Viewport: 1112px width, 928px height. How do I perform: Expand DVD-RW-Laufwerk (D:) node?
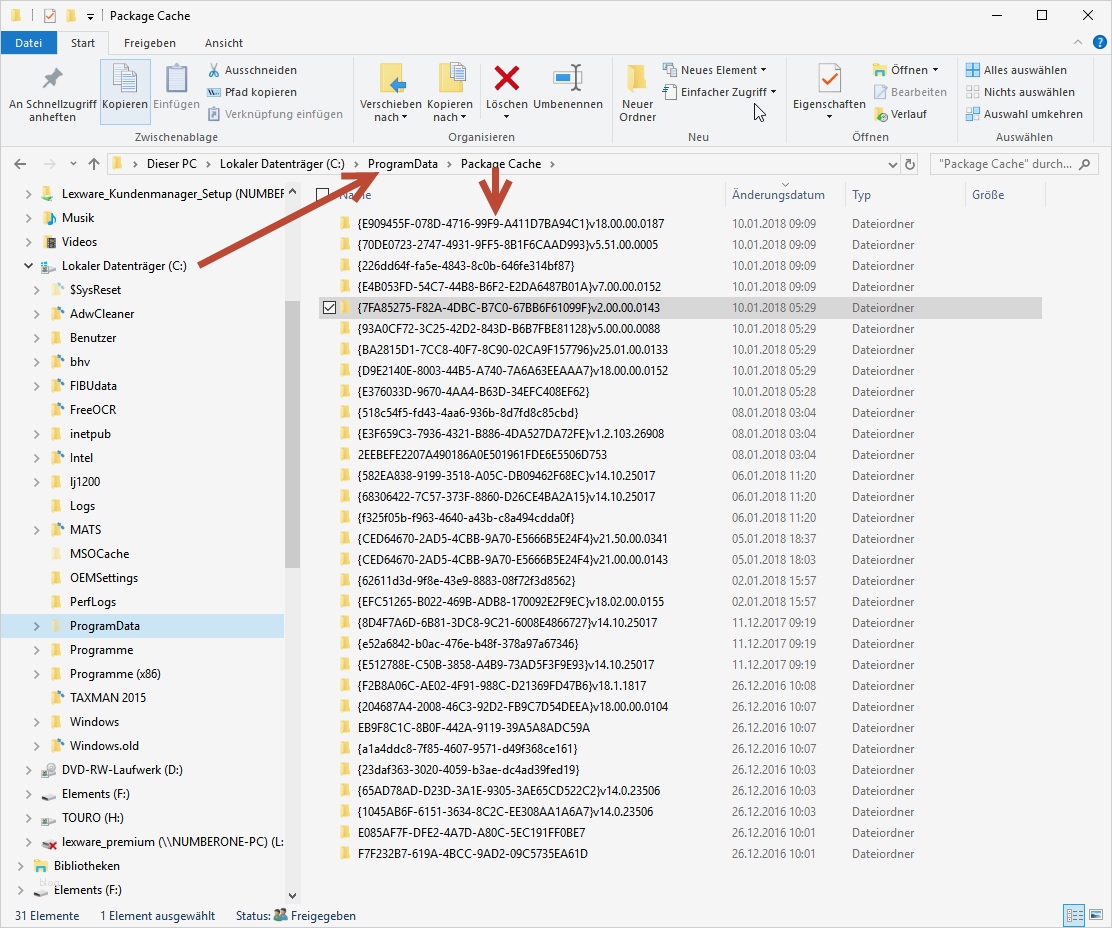point(28,770)
